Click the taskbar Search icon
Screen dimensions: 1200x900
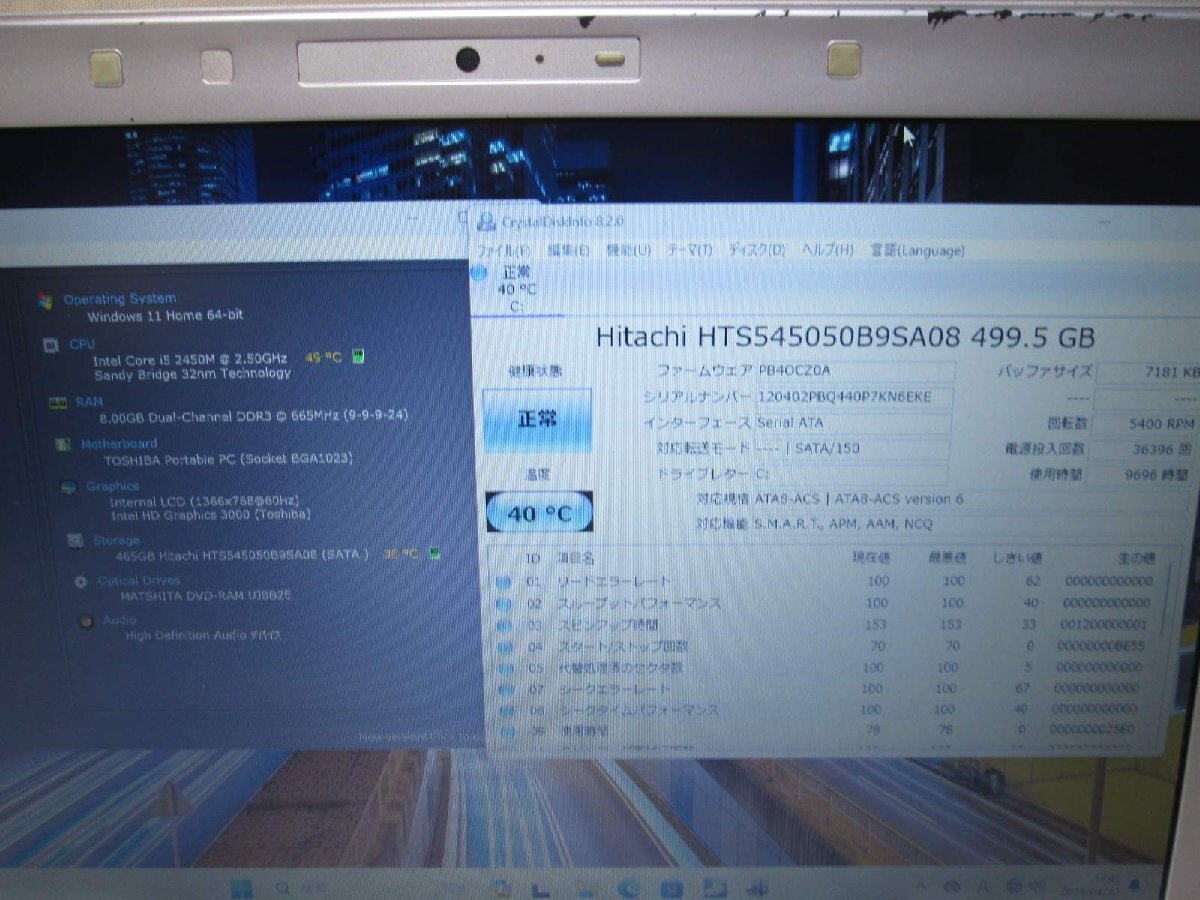[x=283, y=888]
